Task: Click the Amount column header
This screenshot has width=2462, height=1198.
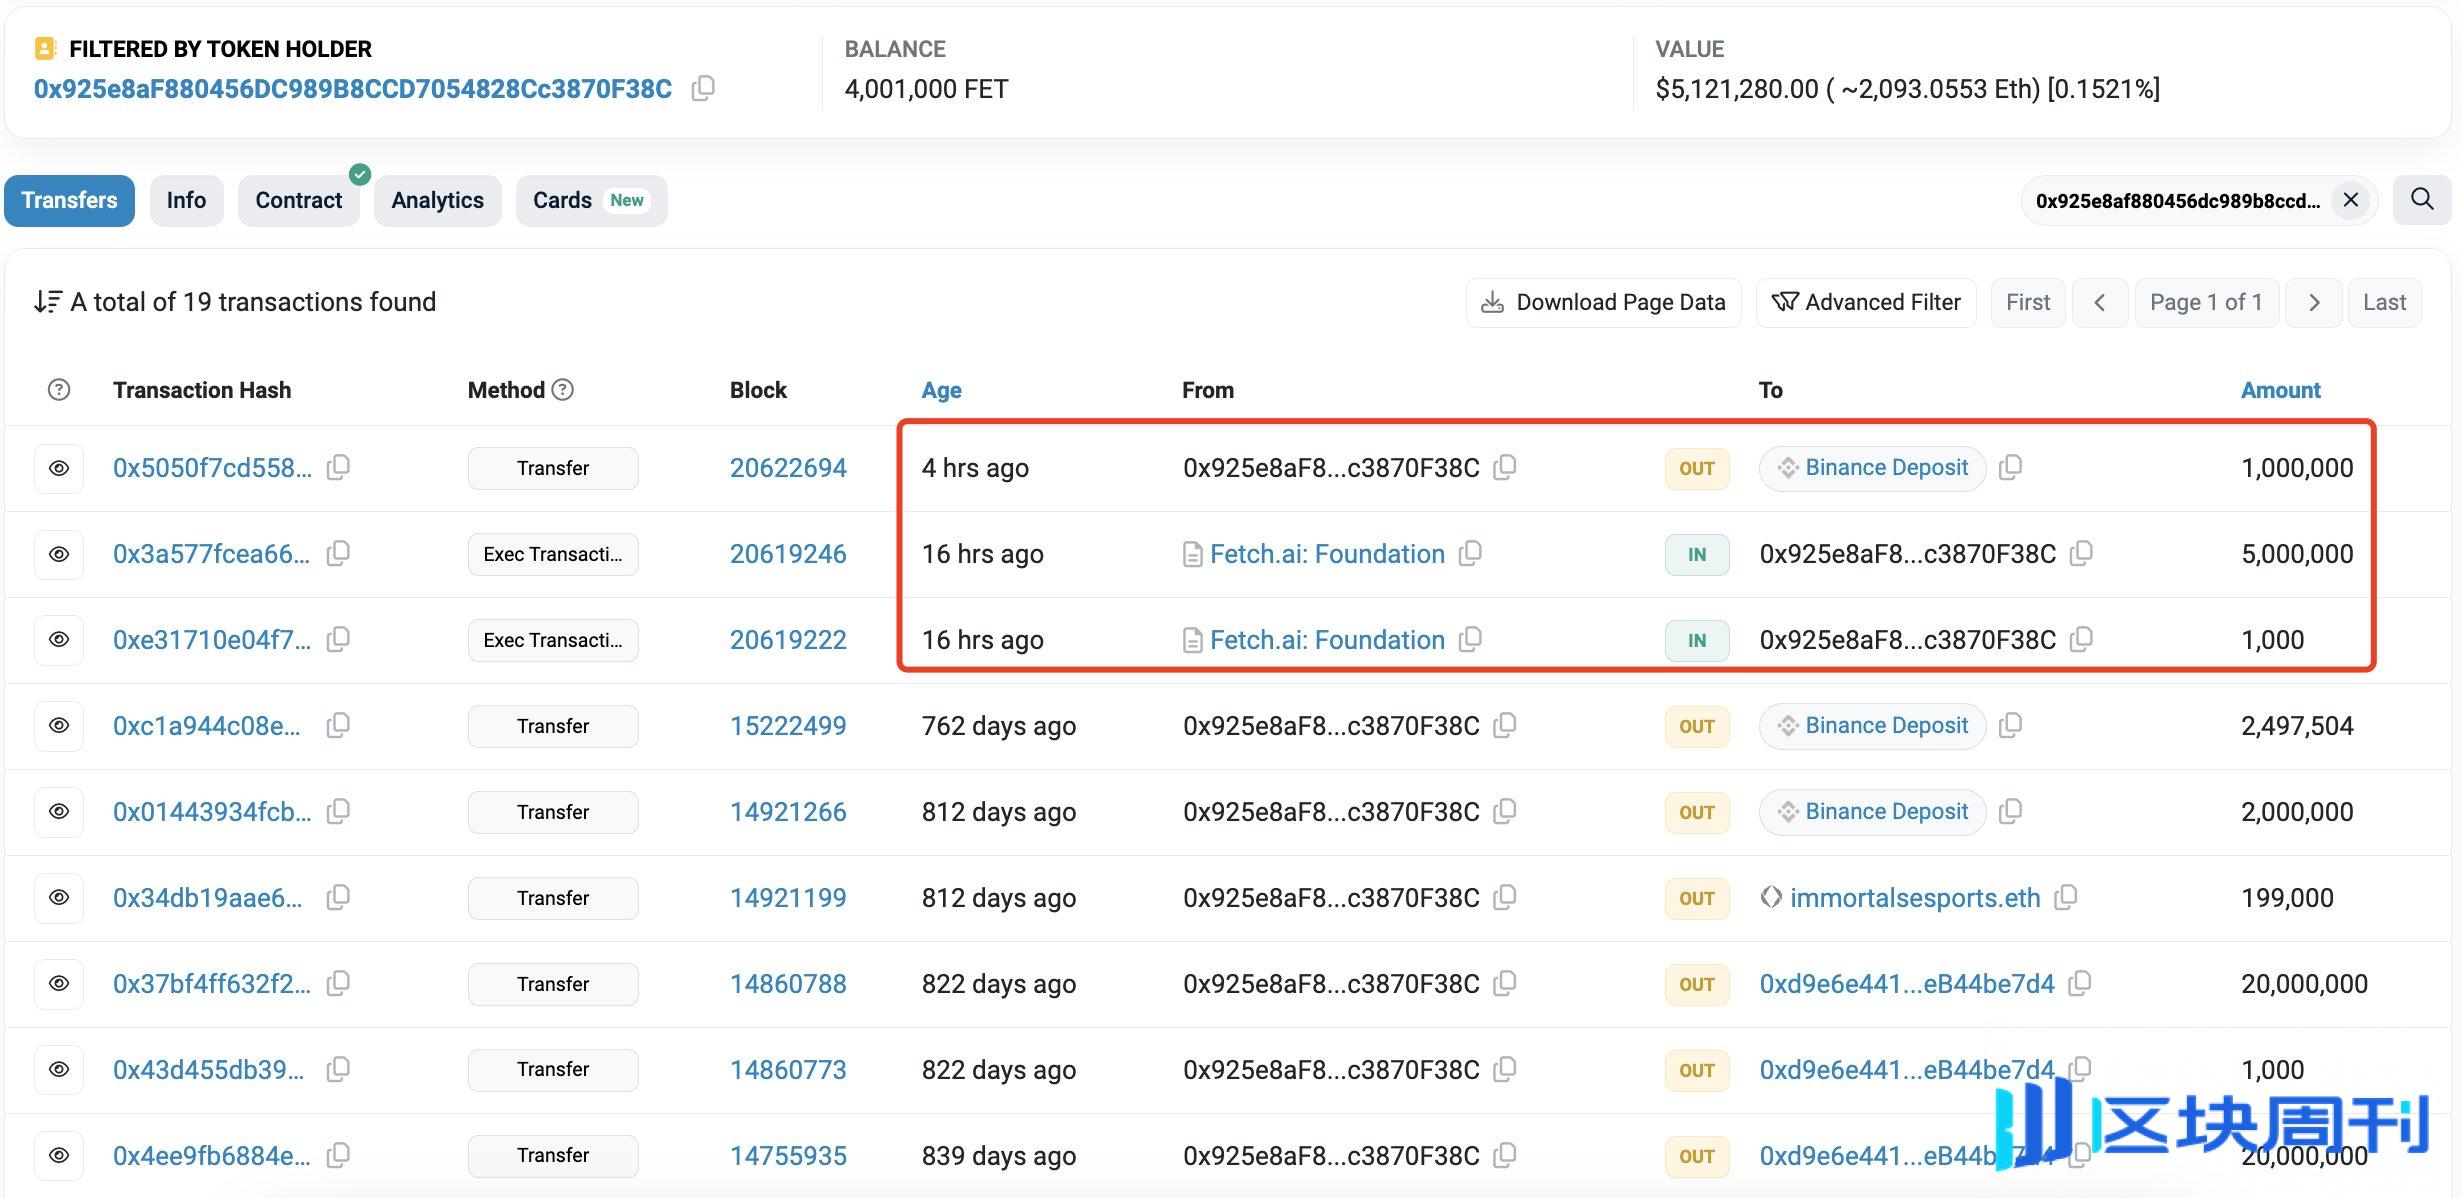Action: (x=2280, y=390)
